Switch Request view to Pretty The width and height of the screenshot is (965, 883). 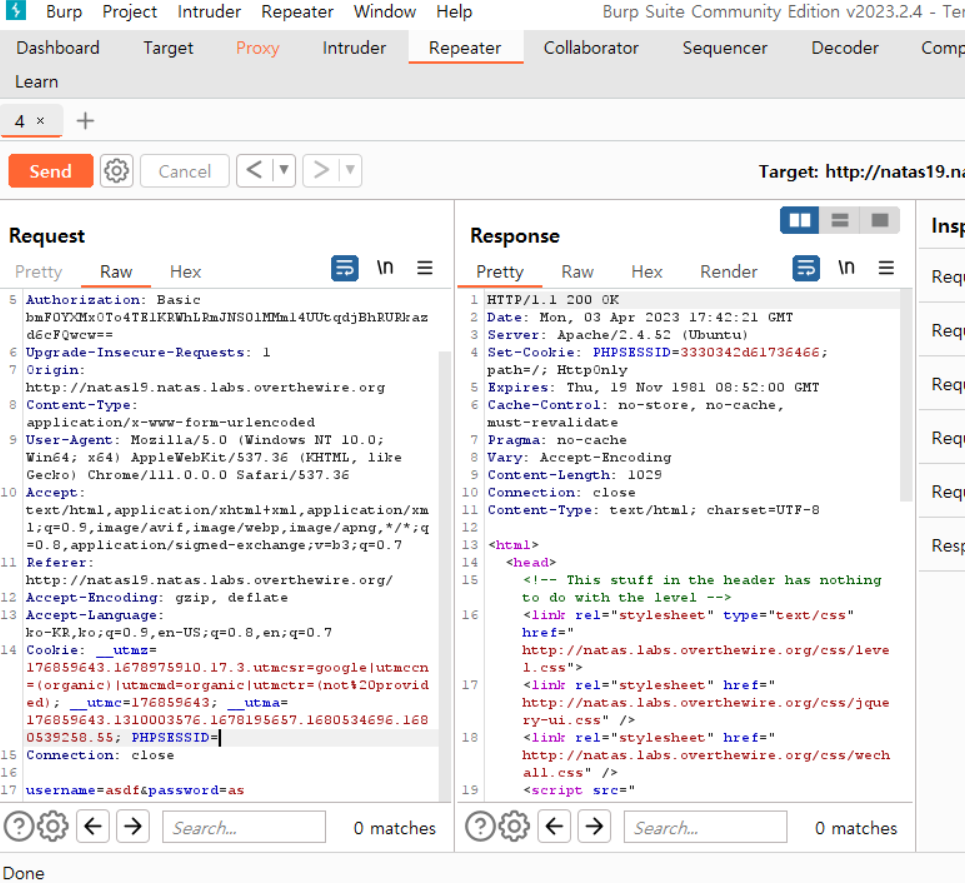click(38, 272)
